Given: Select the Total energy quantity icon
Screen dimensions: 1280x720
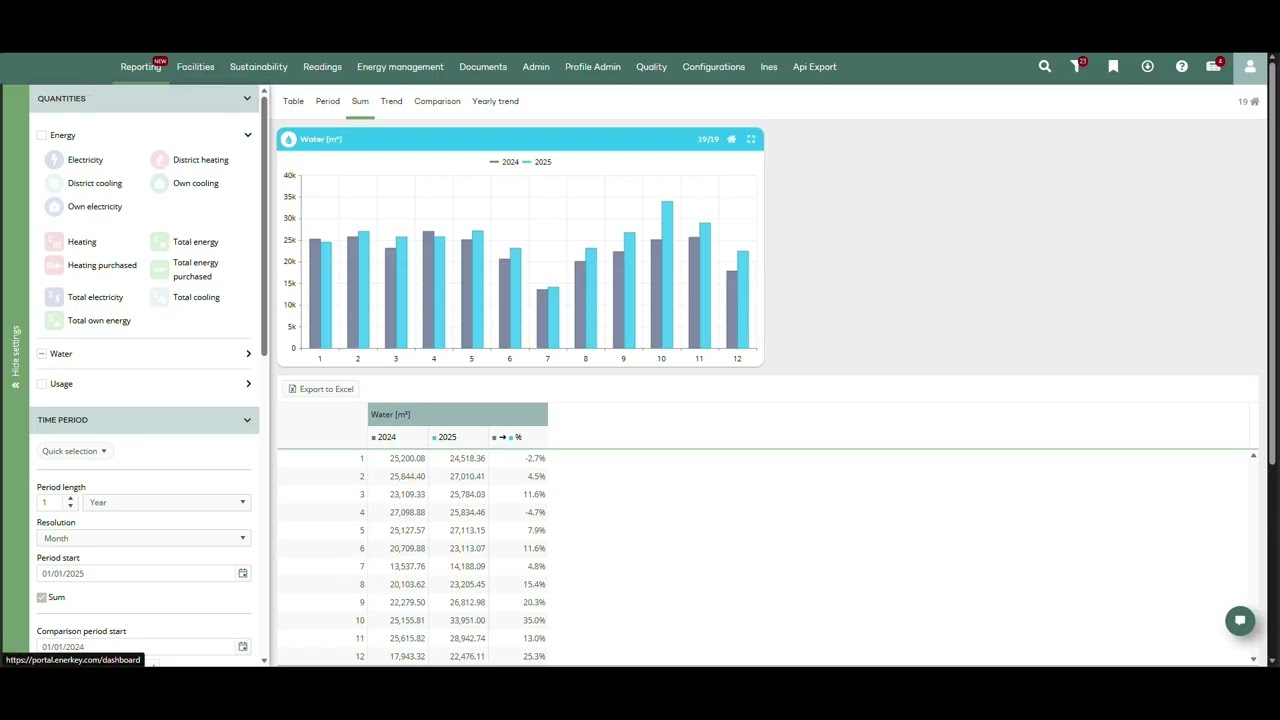Looking at the screenshot, I should pos(159,242).
